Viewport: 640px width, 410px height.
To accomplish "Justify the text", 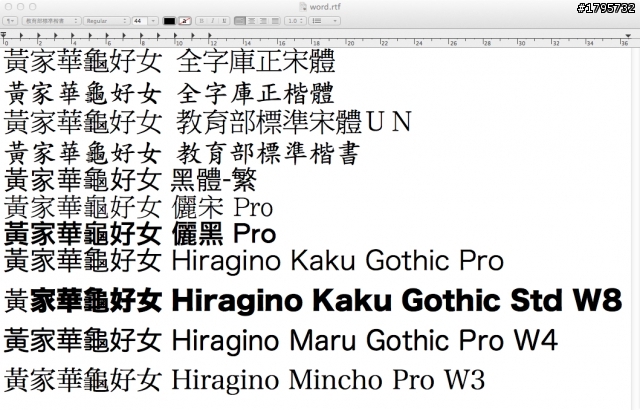I will (276, 21).
